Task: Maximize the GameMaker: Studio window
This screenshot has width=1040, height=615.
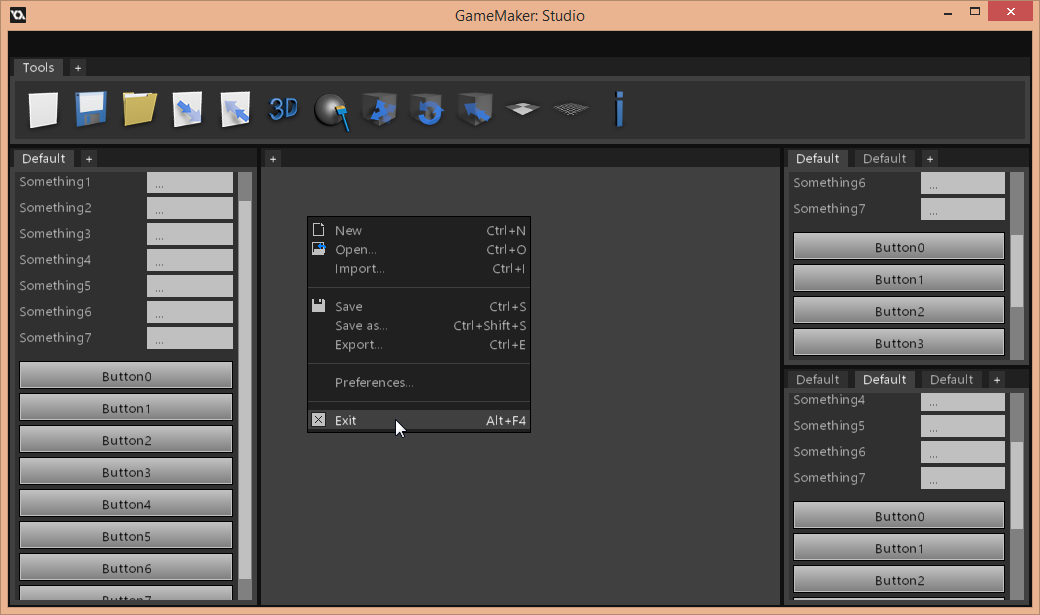Action: pyautogui.click(x=974, y=11)
